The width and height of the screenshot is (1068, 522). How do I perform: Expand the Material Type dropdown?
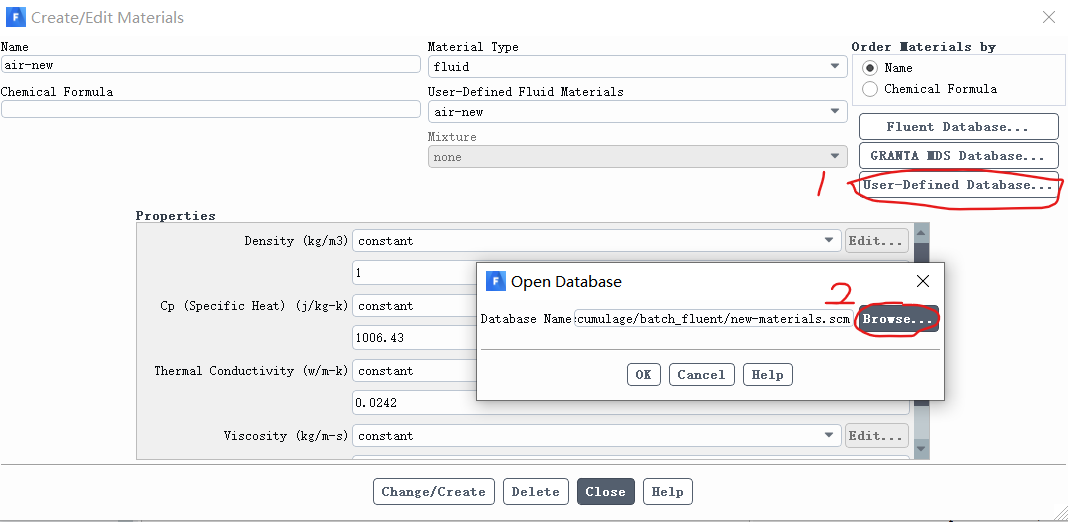click(637, 67)
